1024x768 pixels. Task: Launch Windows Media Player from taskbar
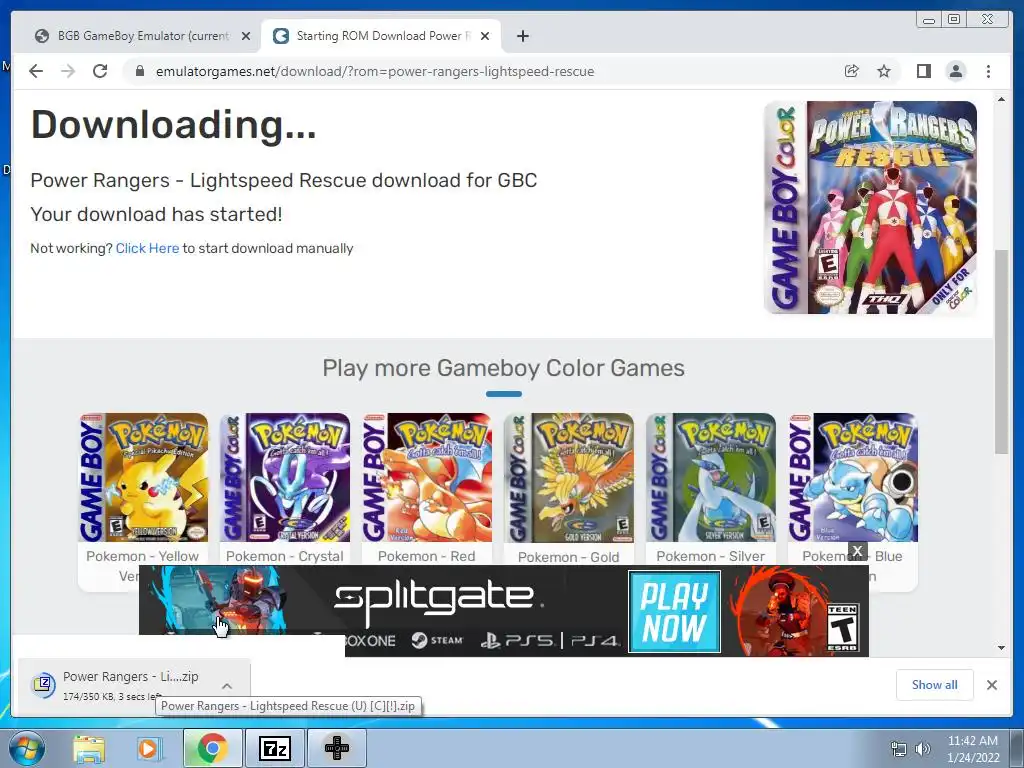[148, 749]
